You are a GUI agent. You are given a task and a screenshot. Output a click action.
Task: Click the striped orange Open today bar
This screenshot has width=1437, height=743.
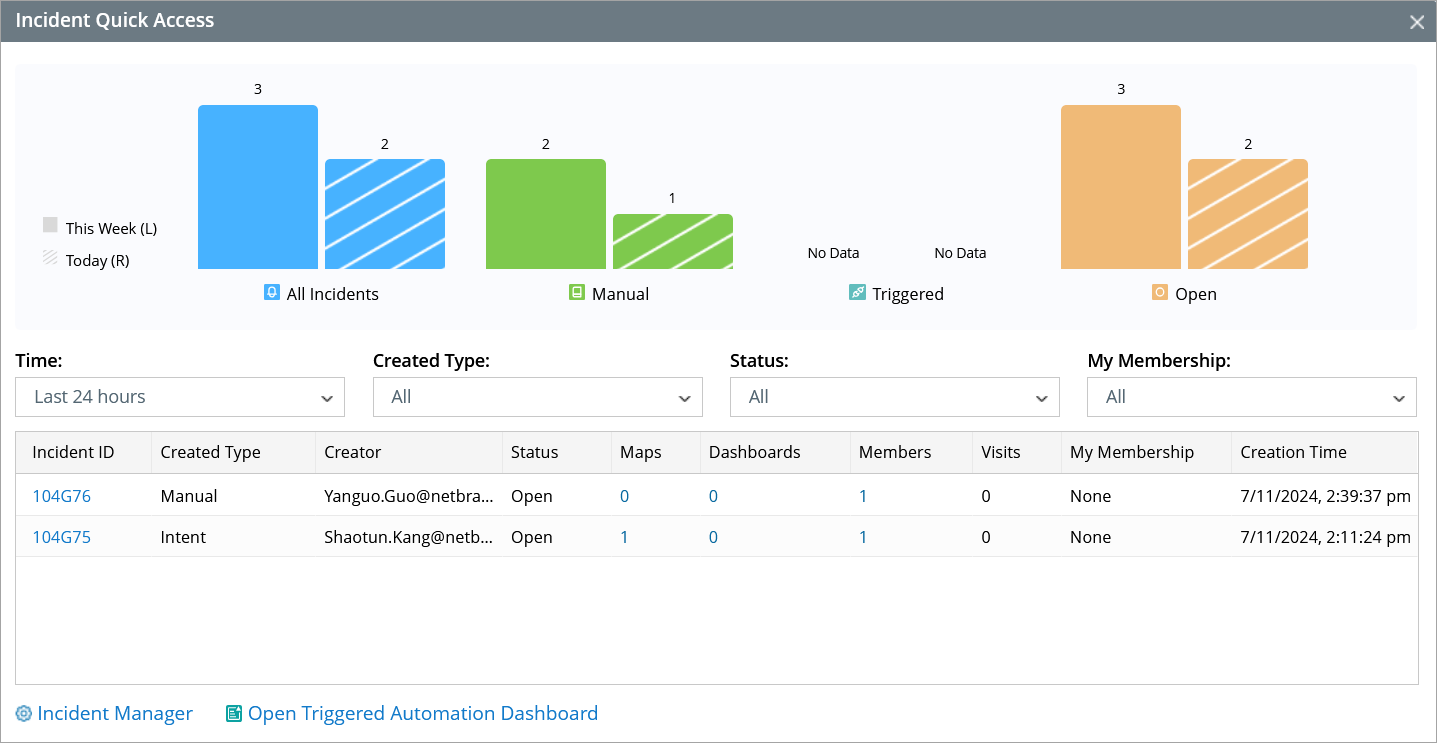click(1247, 214)
